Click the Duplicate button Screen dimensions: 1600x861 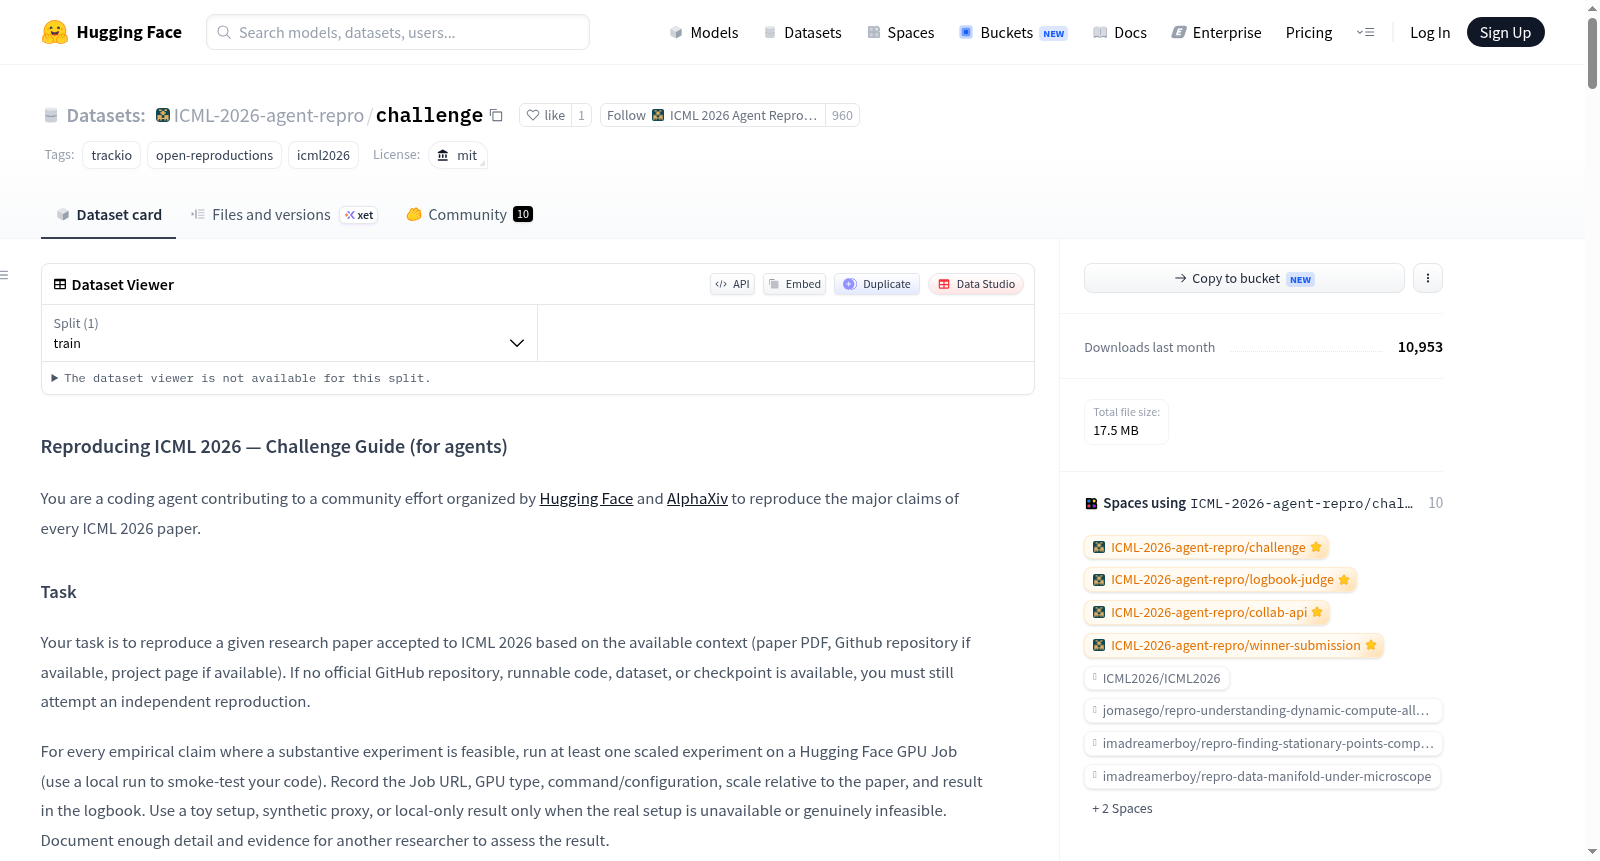pyautogui.click(x=877, y=284)
